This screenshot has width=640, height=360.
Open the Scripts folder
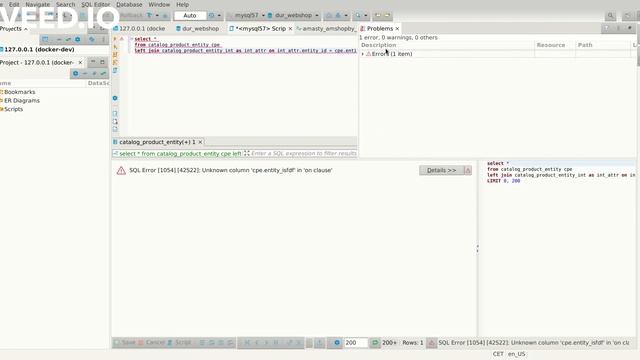click(12, 109)
